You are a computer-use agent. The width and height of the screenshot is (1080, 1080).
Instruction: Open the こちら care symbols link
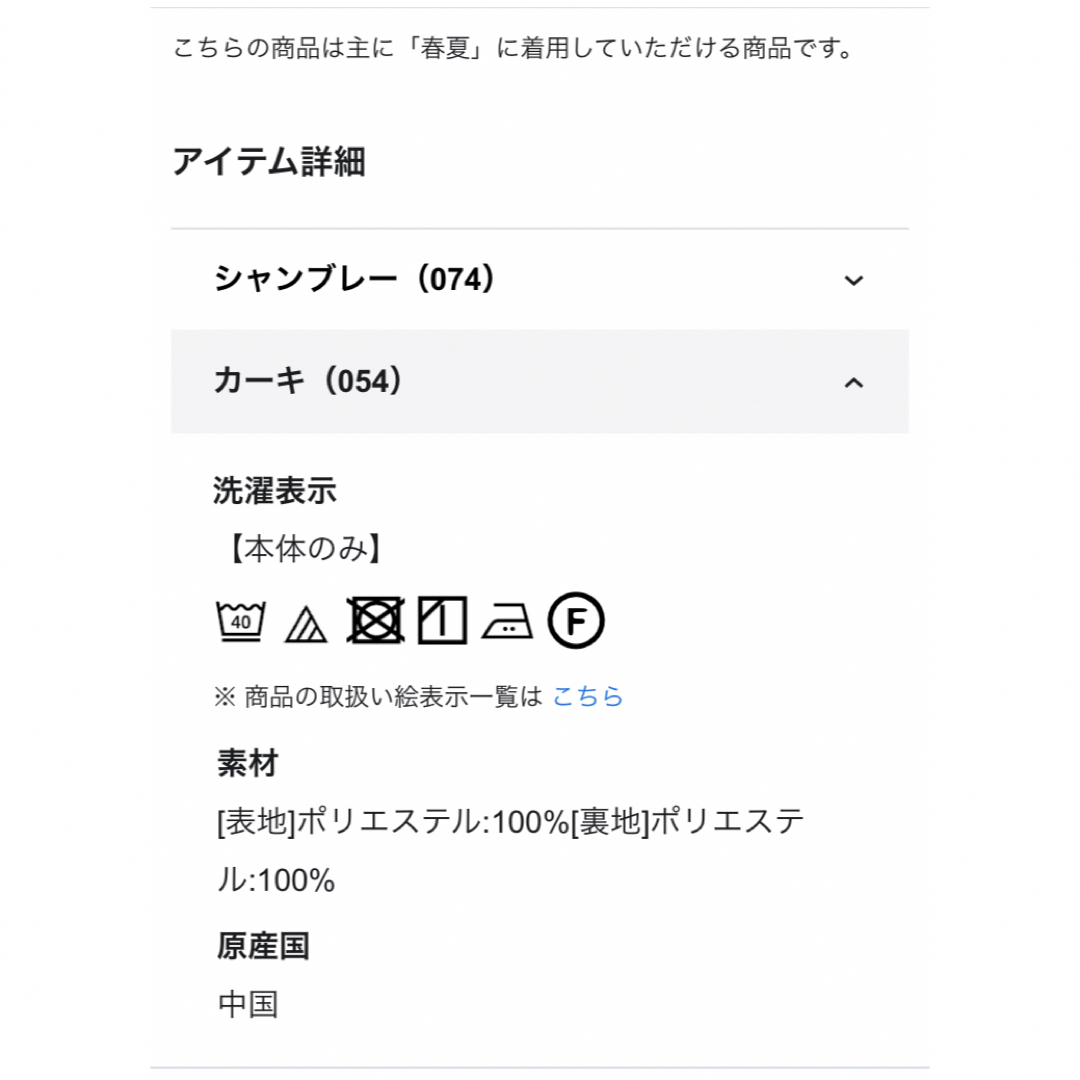(x=588, y=696)
